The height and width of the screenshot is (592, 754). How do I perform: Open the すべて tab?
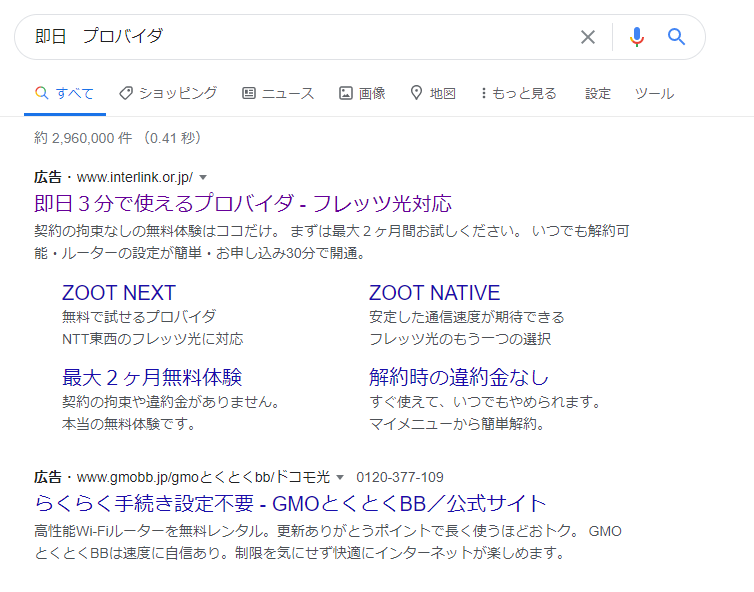[65, 93]
